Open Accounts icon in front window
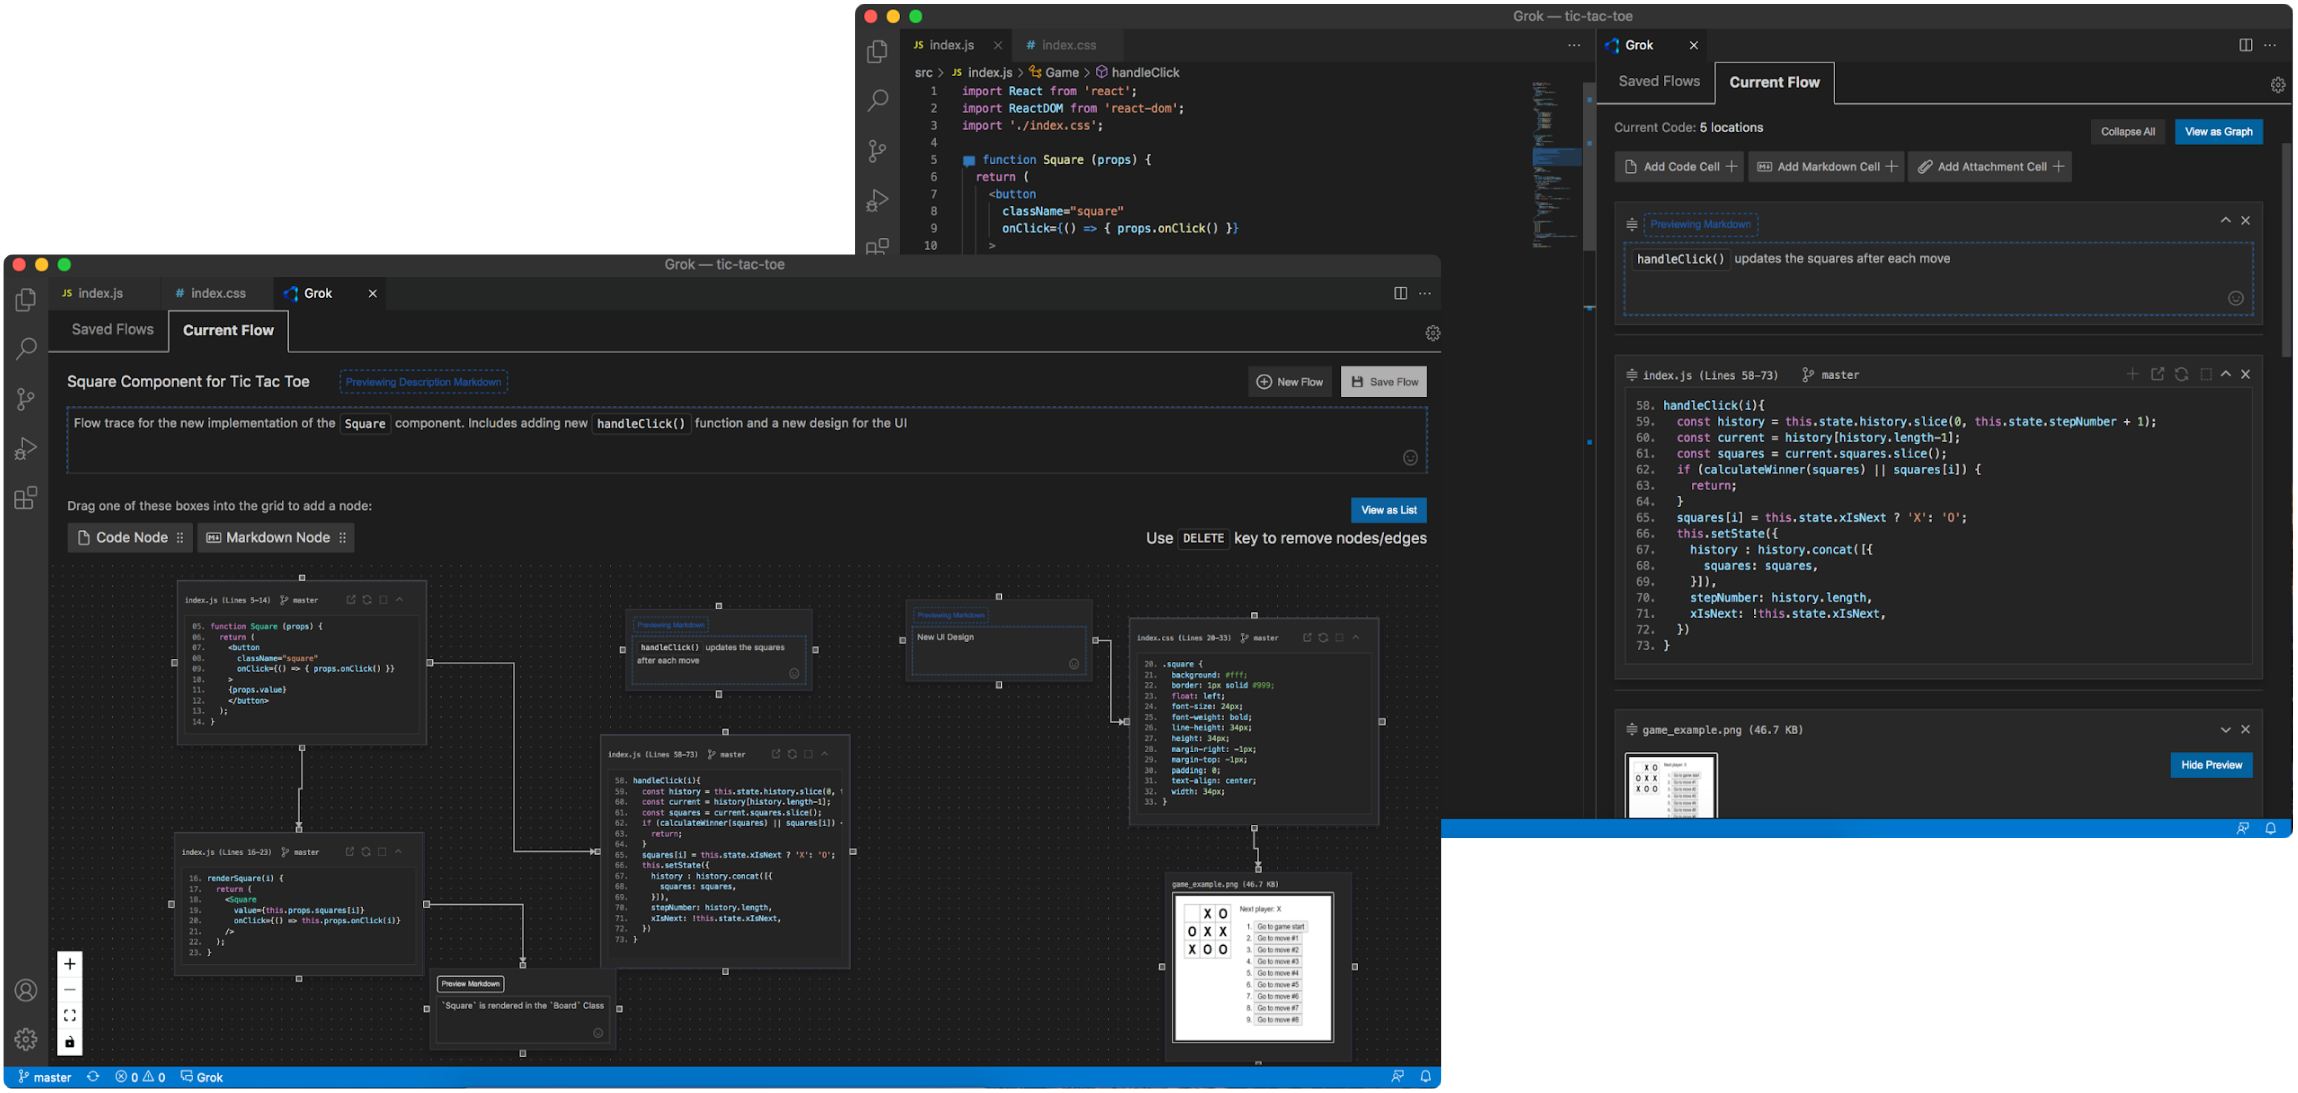Viewport: 2298px width, 1093px height. click(26, 990)
